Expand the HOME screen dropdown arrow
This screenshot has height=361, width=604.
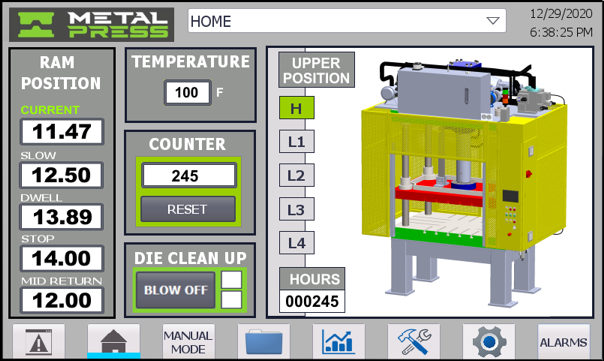pos(493,21)
